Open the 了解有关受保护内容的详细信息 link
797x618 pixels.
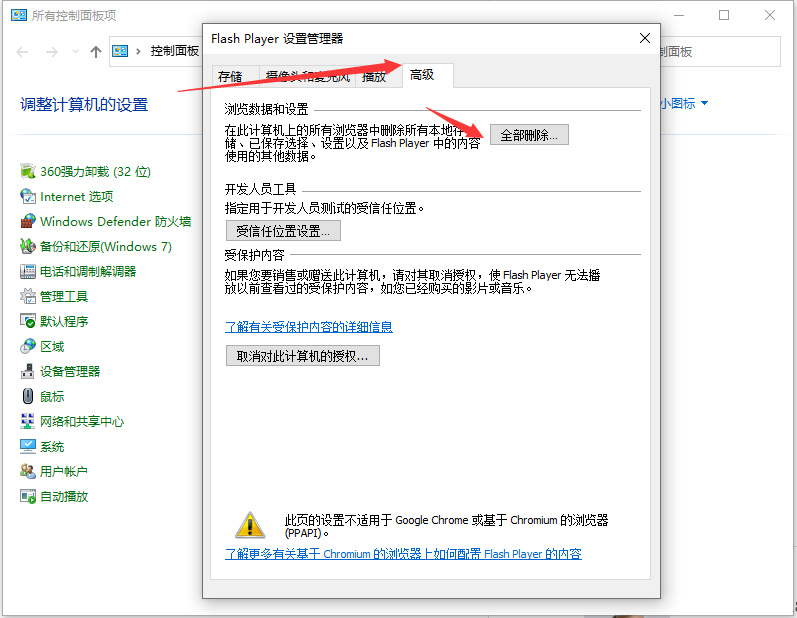tap(308, 327)
